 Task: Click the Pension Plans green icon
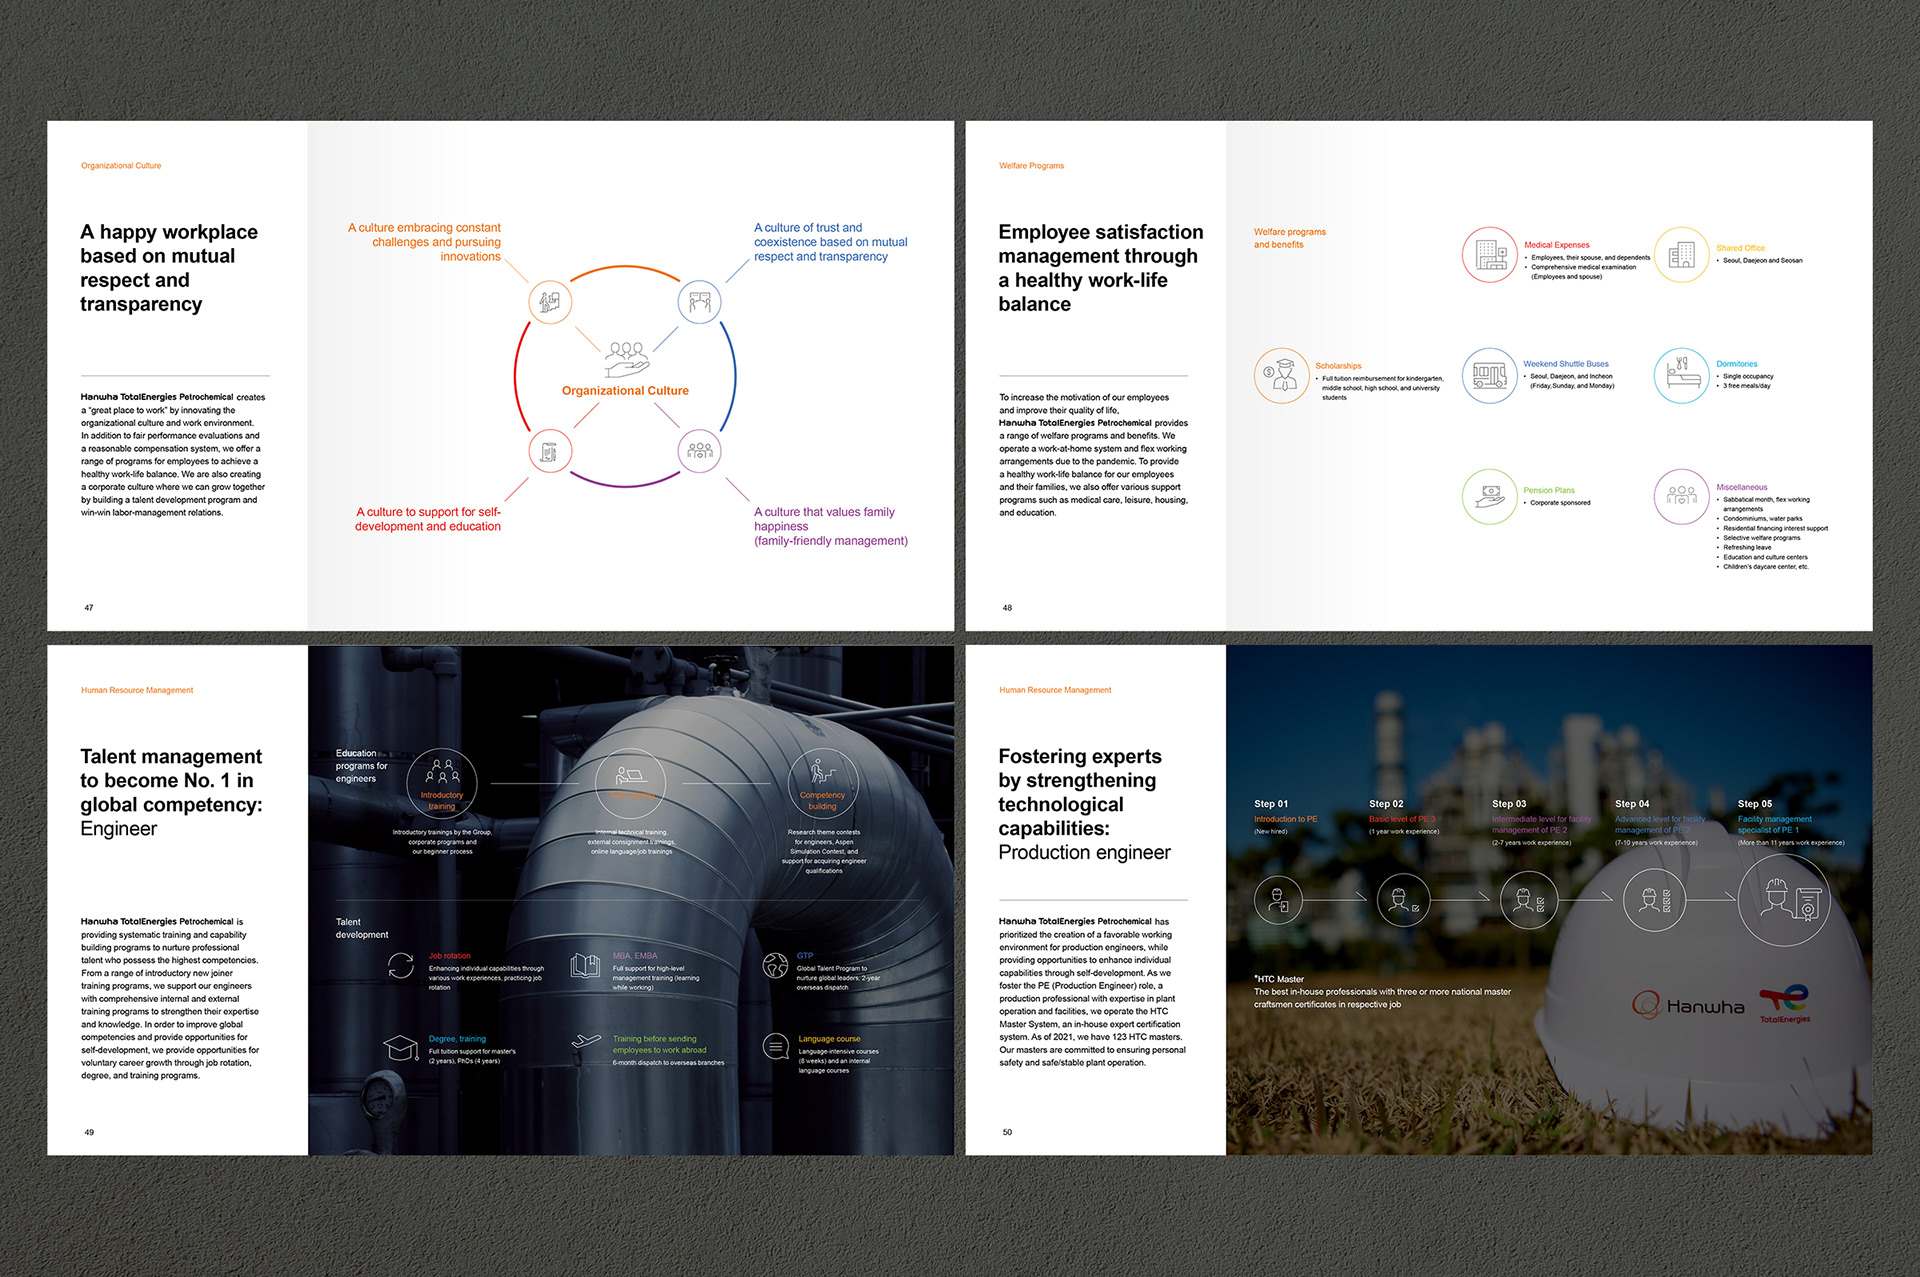click(1490, 496)
